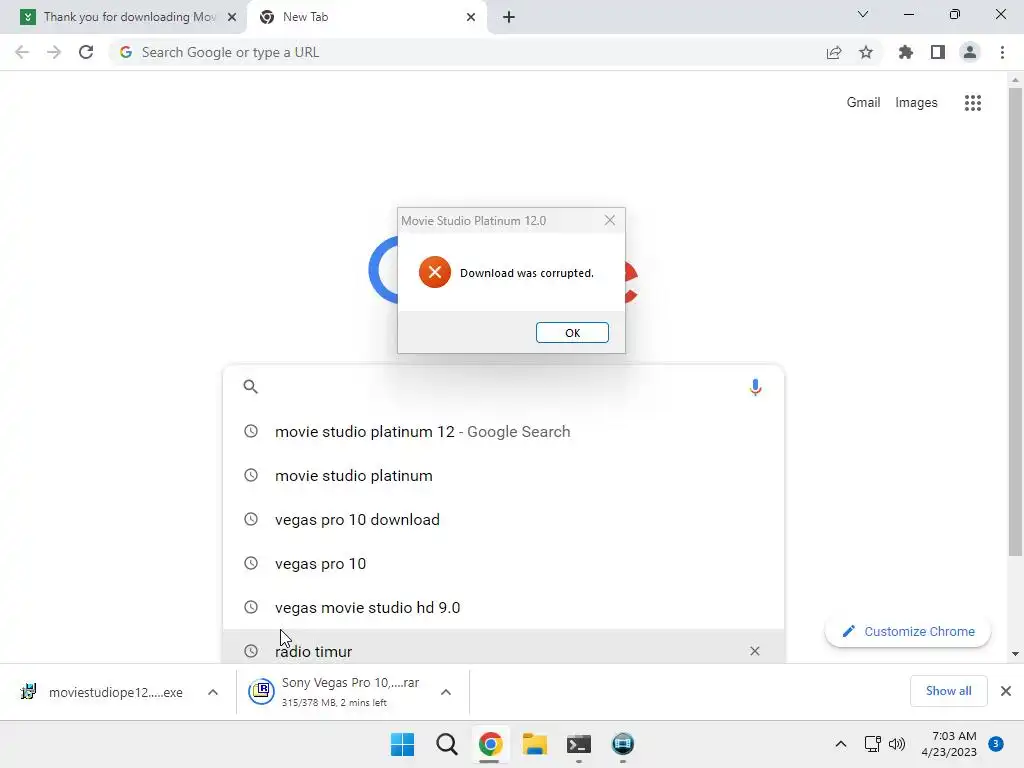Click the browser forward arrow
This screenshot has width=1024, height=768.
(54, 52)
